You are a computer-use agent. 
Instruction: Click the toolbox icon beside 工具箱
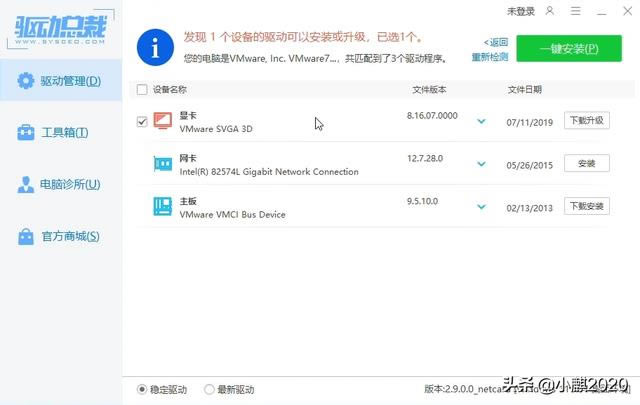click(26, 132)
